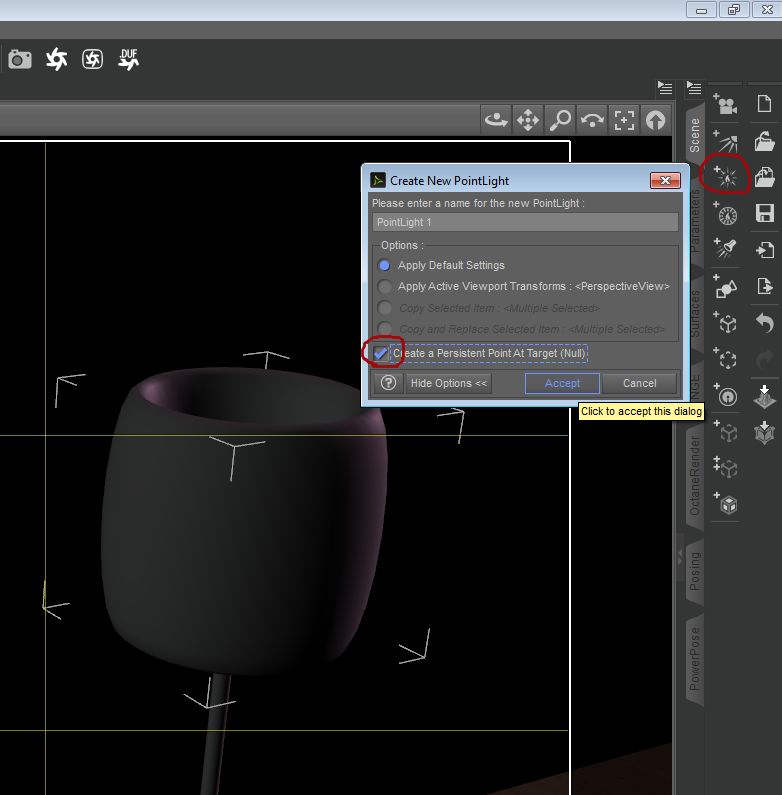Click the Create New Distant Light icon
This screenshot has width=782, height=795.
[727, 141]
